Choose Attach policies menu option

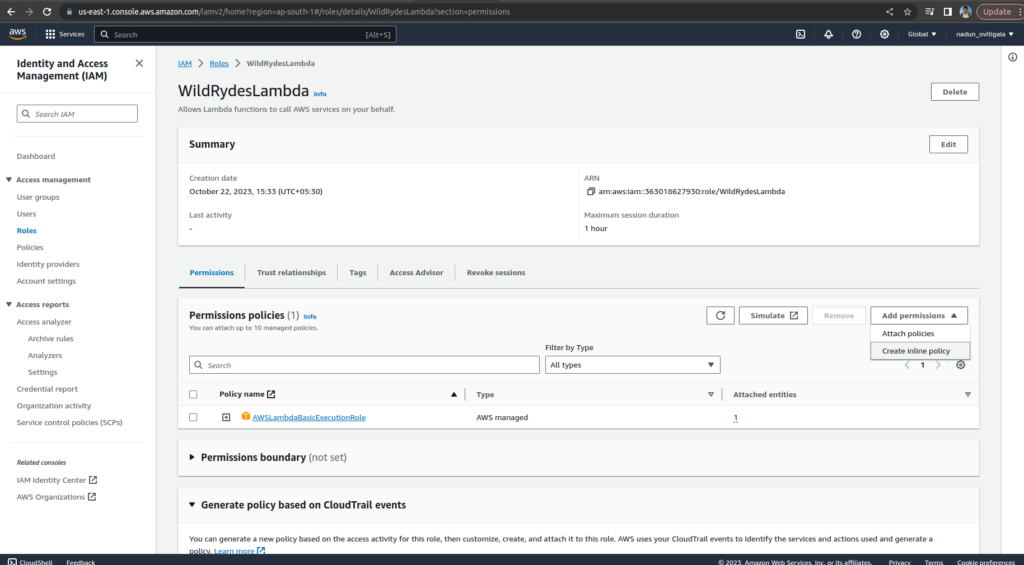point(920,333)
